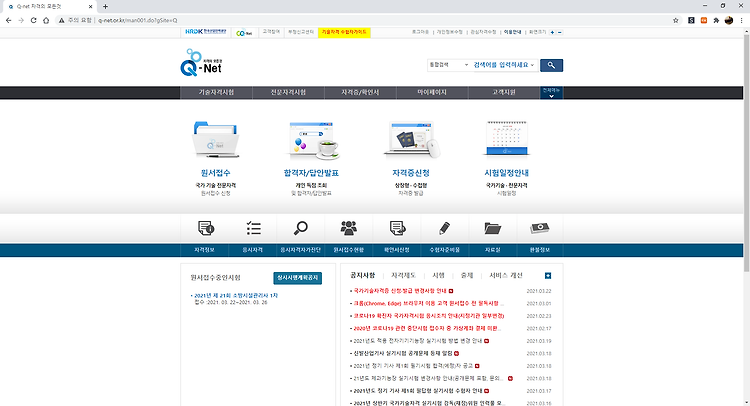The width and height of the screenshot is (750, 406).
Task: Open the Chrome, Edge browser notice
Action: pos(428,303)
